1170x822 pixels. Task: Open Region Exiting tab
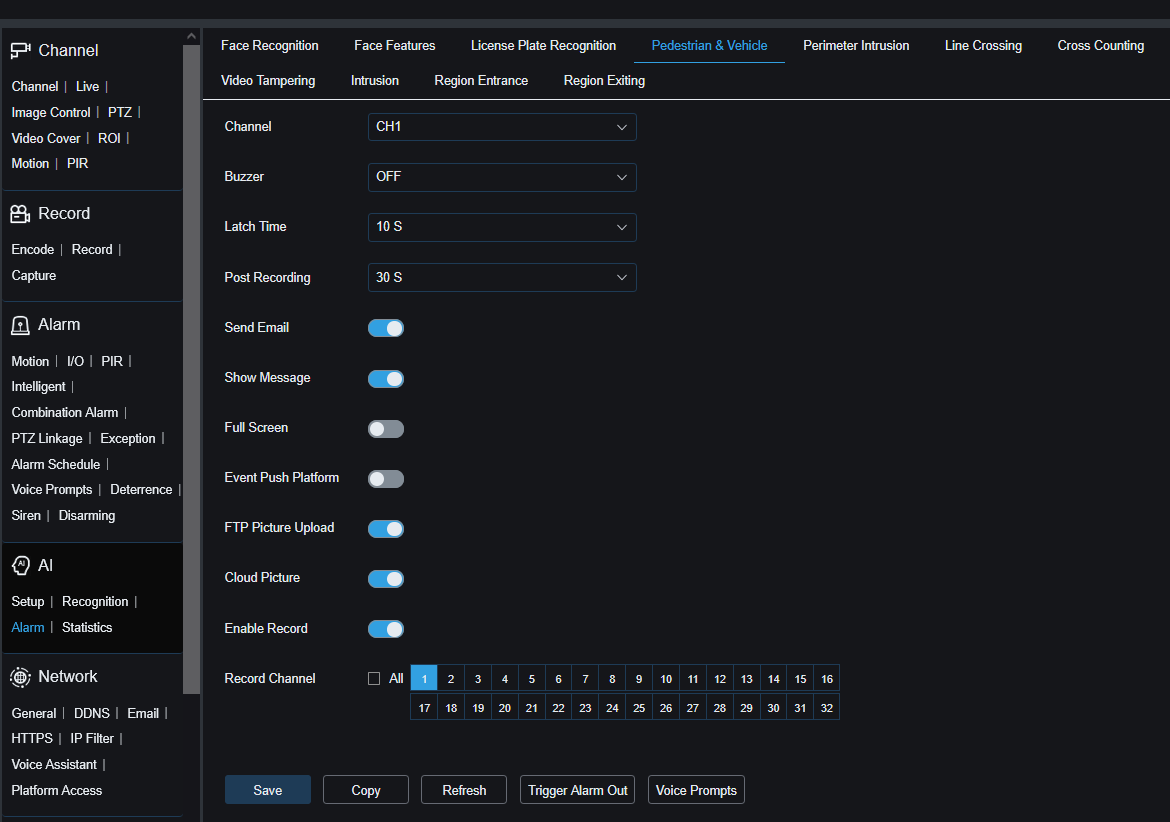[604, 81]
